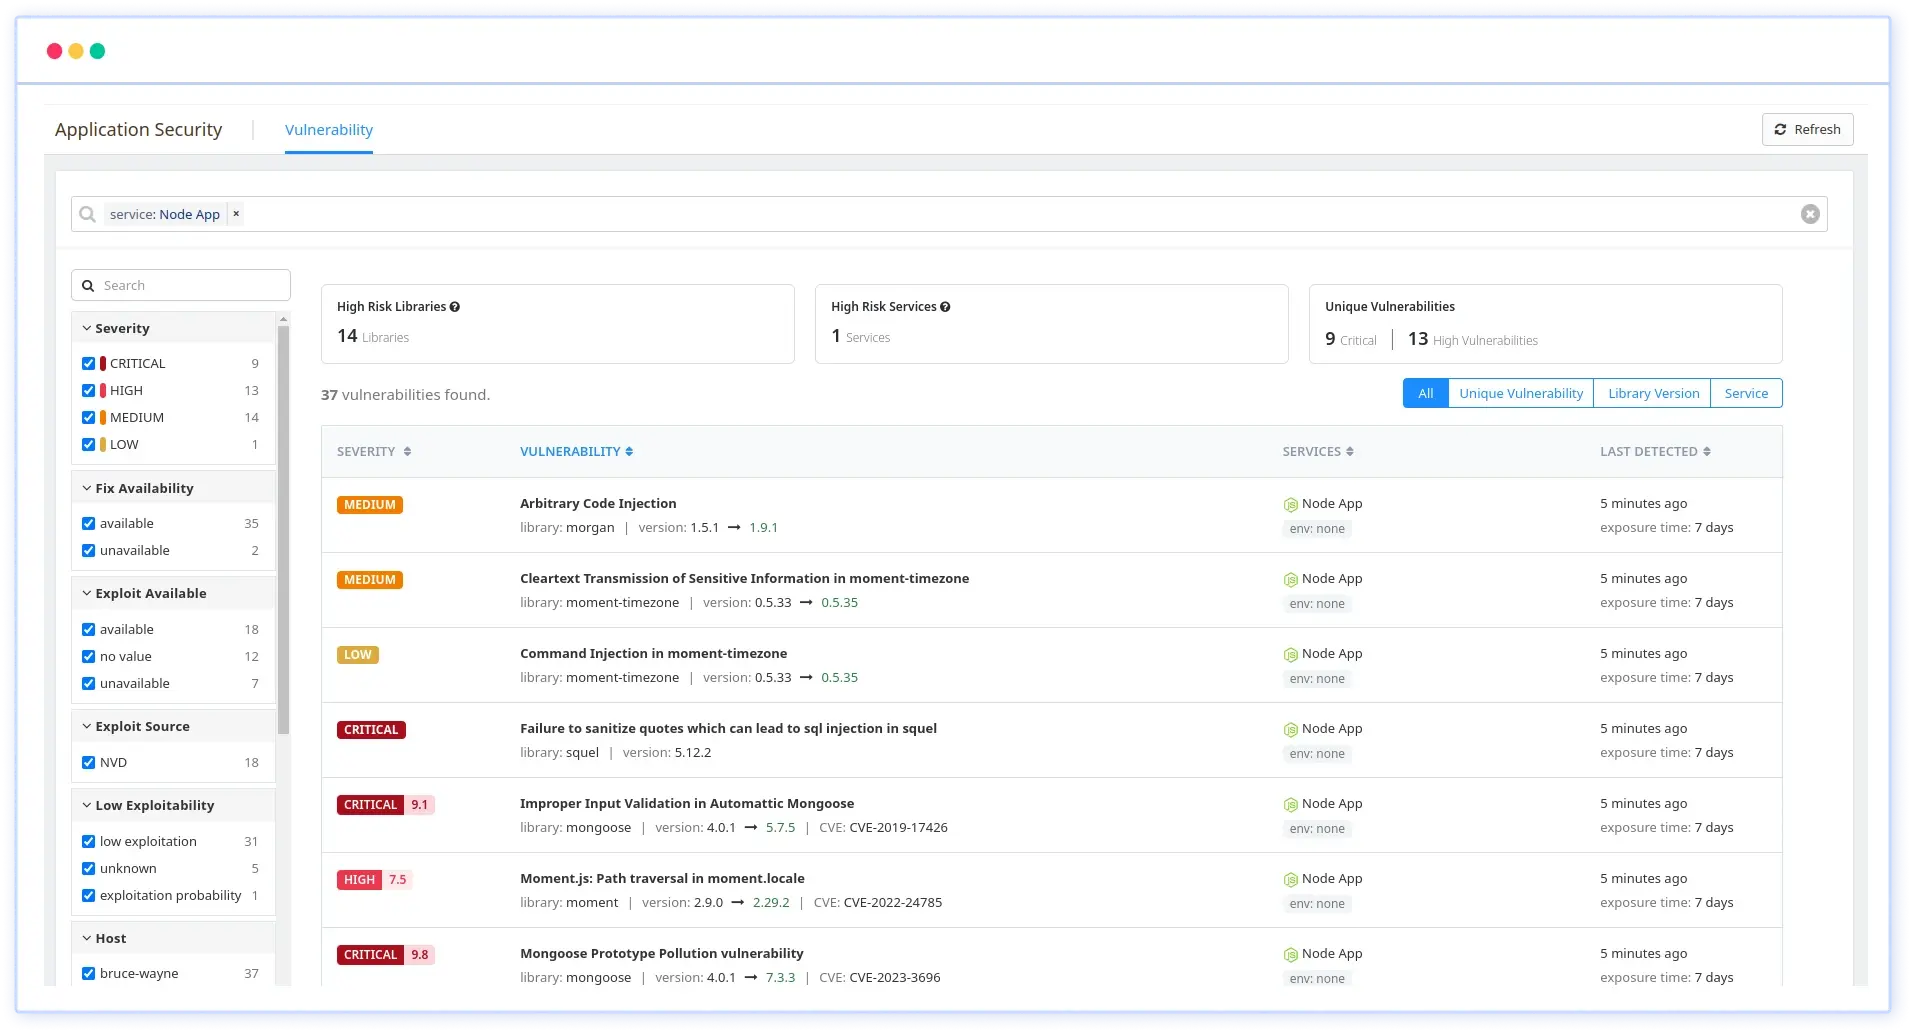Select the Unique Vulnerability view tab
The height and width of the screenshot is (1033, 1912).
click(1521, 393)
